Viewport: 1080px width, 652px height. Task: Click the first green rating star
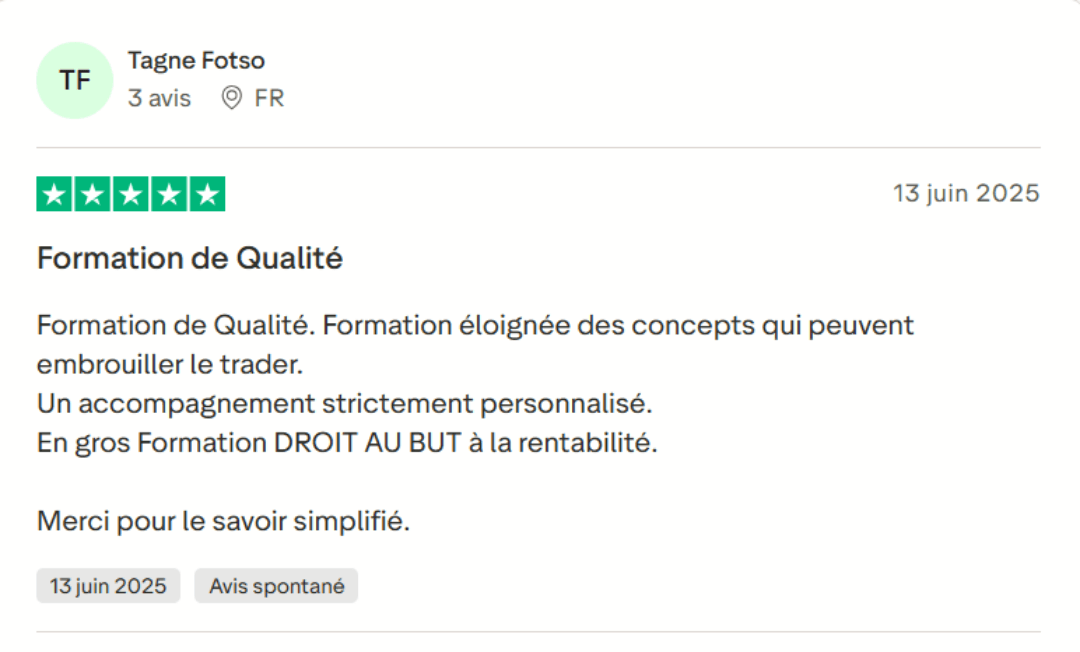[x=55, y=194]
